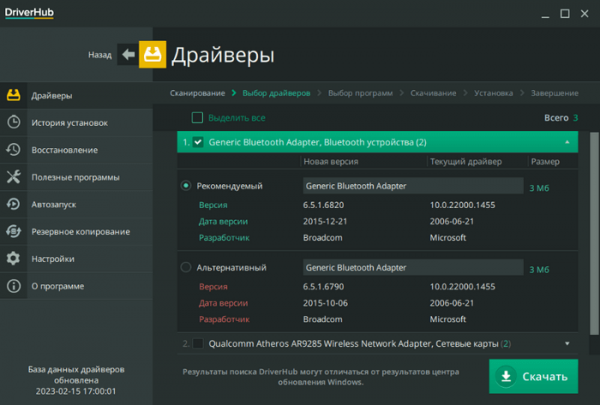Select the Альтернативный driver radio button
Screen dimensions: 600x405
click(186, 267)
